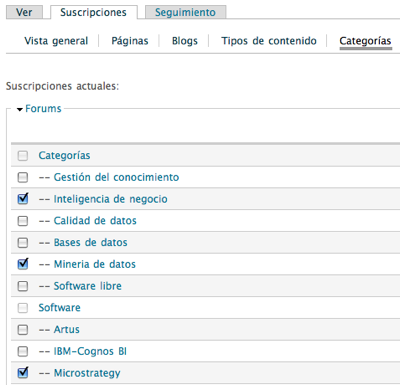The image size is (400, 385).
Task: Collapse the Forums fieldset arrow
Action: point(20,109)
